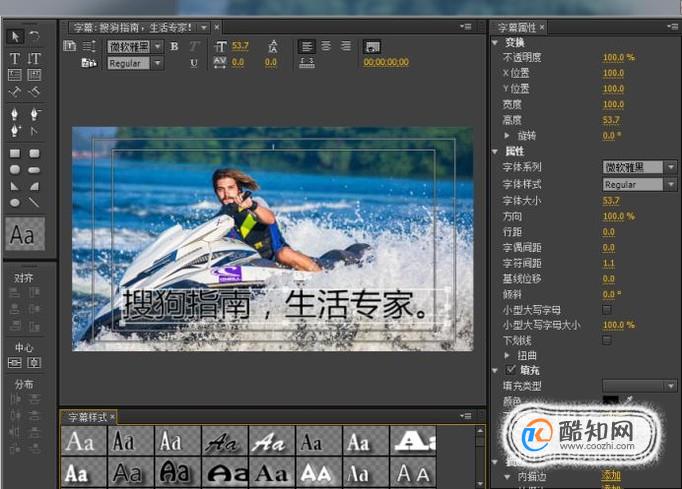Toggle Show Background Video
Viewport: 682px width, 489px height.
coord(372,47)
